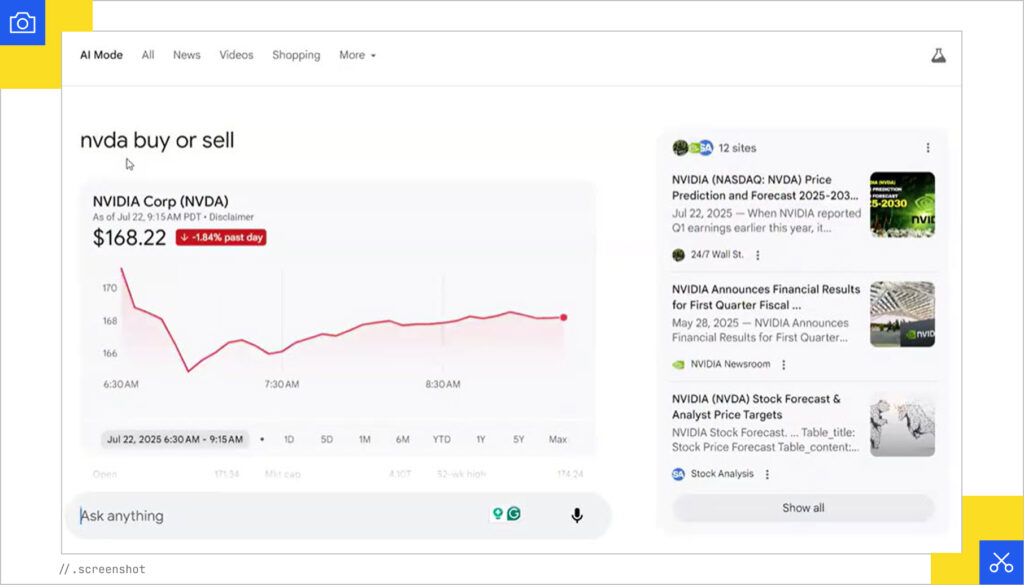Open the Search Labs flask icon
The width and height of the screenshot is (1024, 585).
(938, 55)
